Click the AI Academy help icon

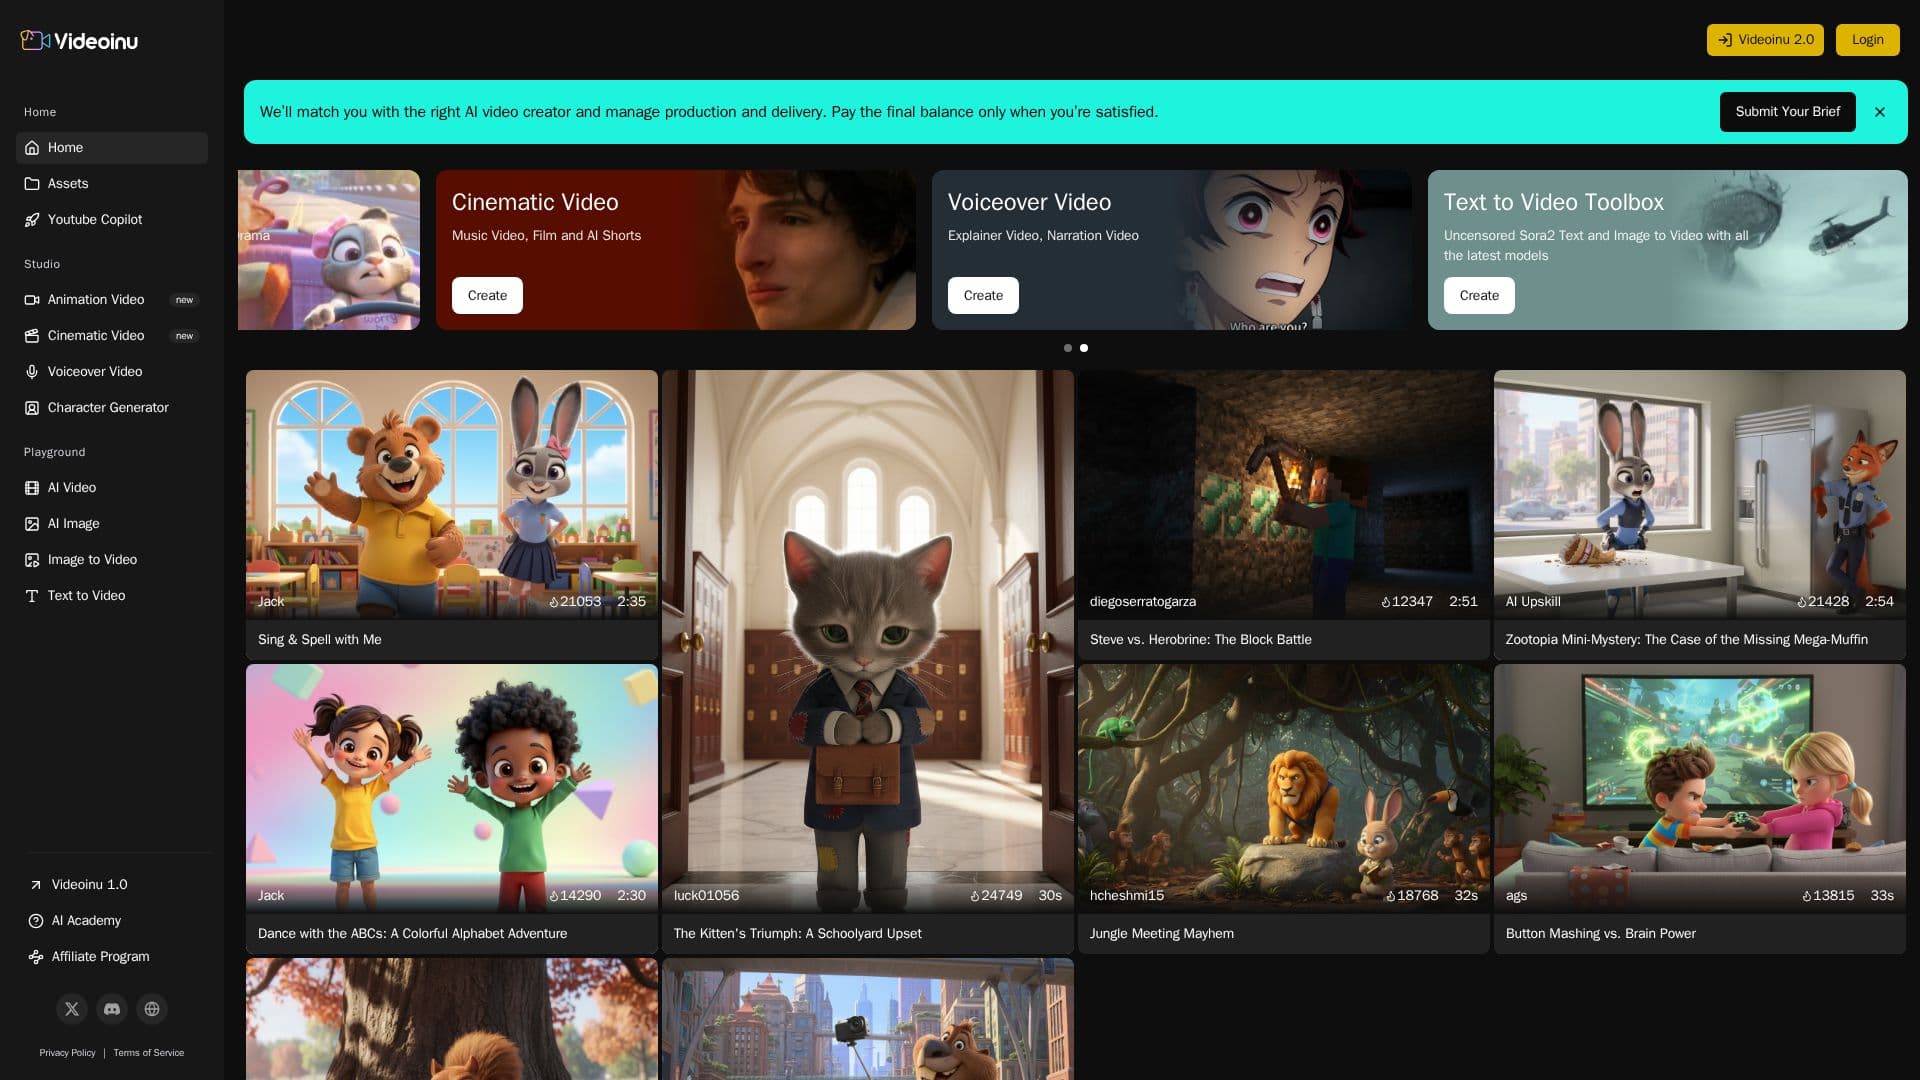coord(36,921)
